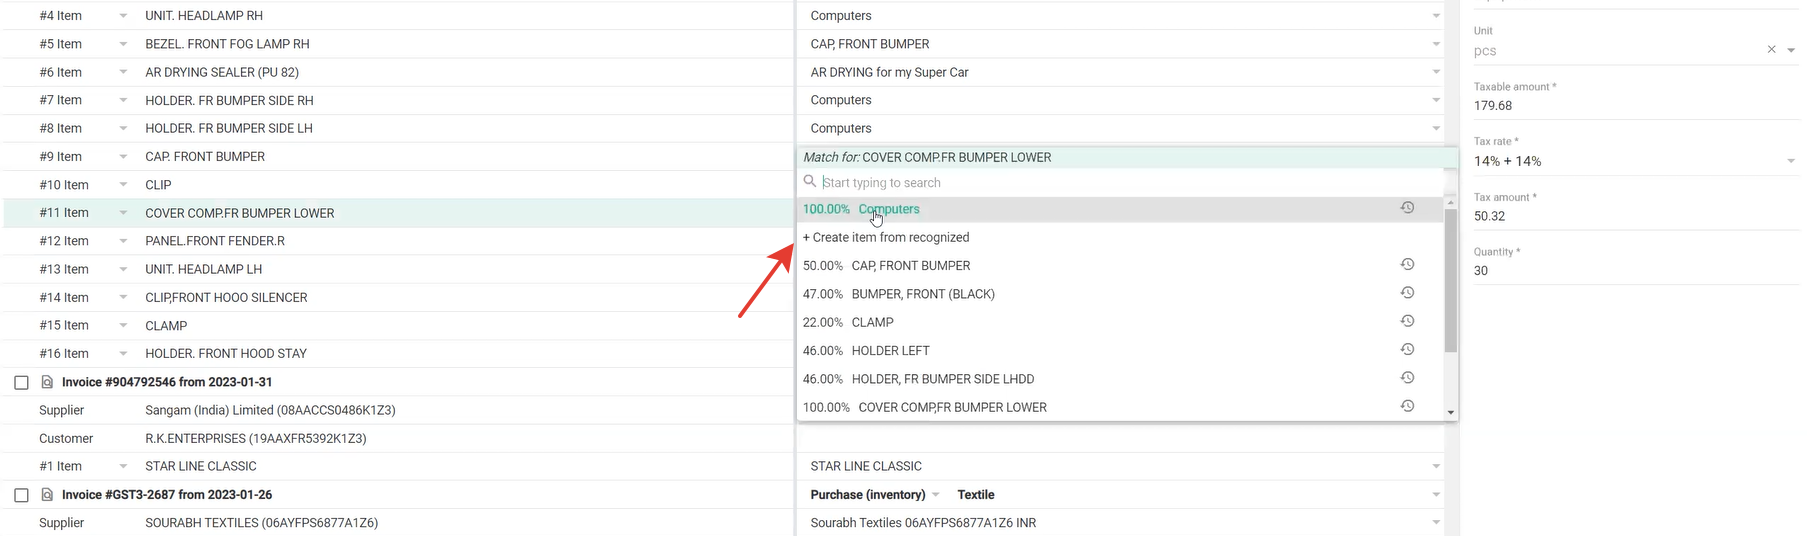This screenshot has width=1807, height=536.
Task: Click Create item from recognized
Action: coord(886,237)
